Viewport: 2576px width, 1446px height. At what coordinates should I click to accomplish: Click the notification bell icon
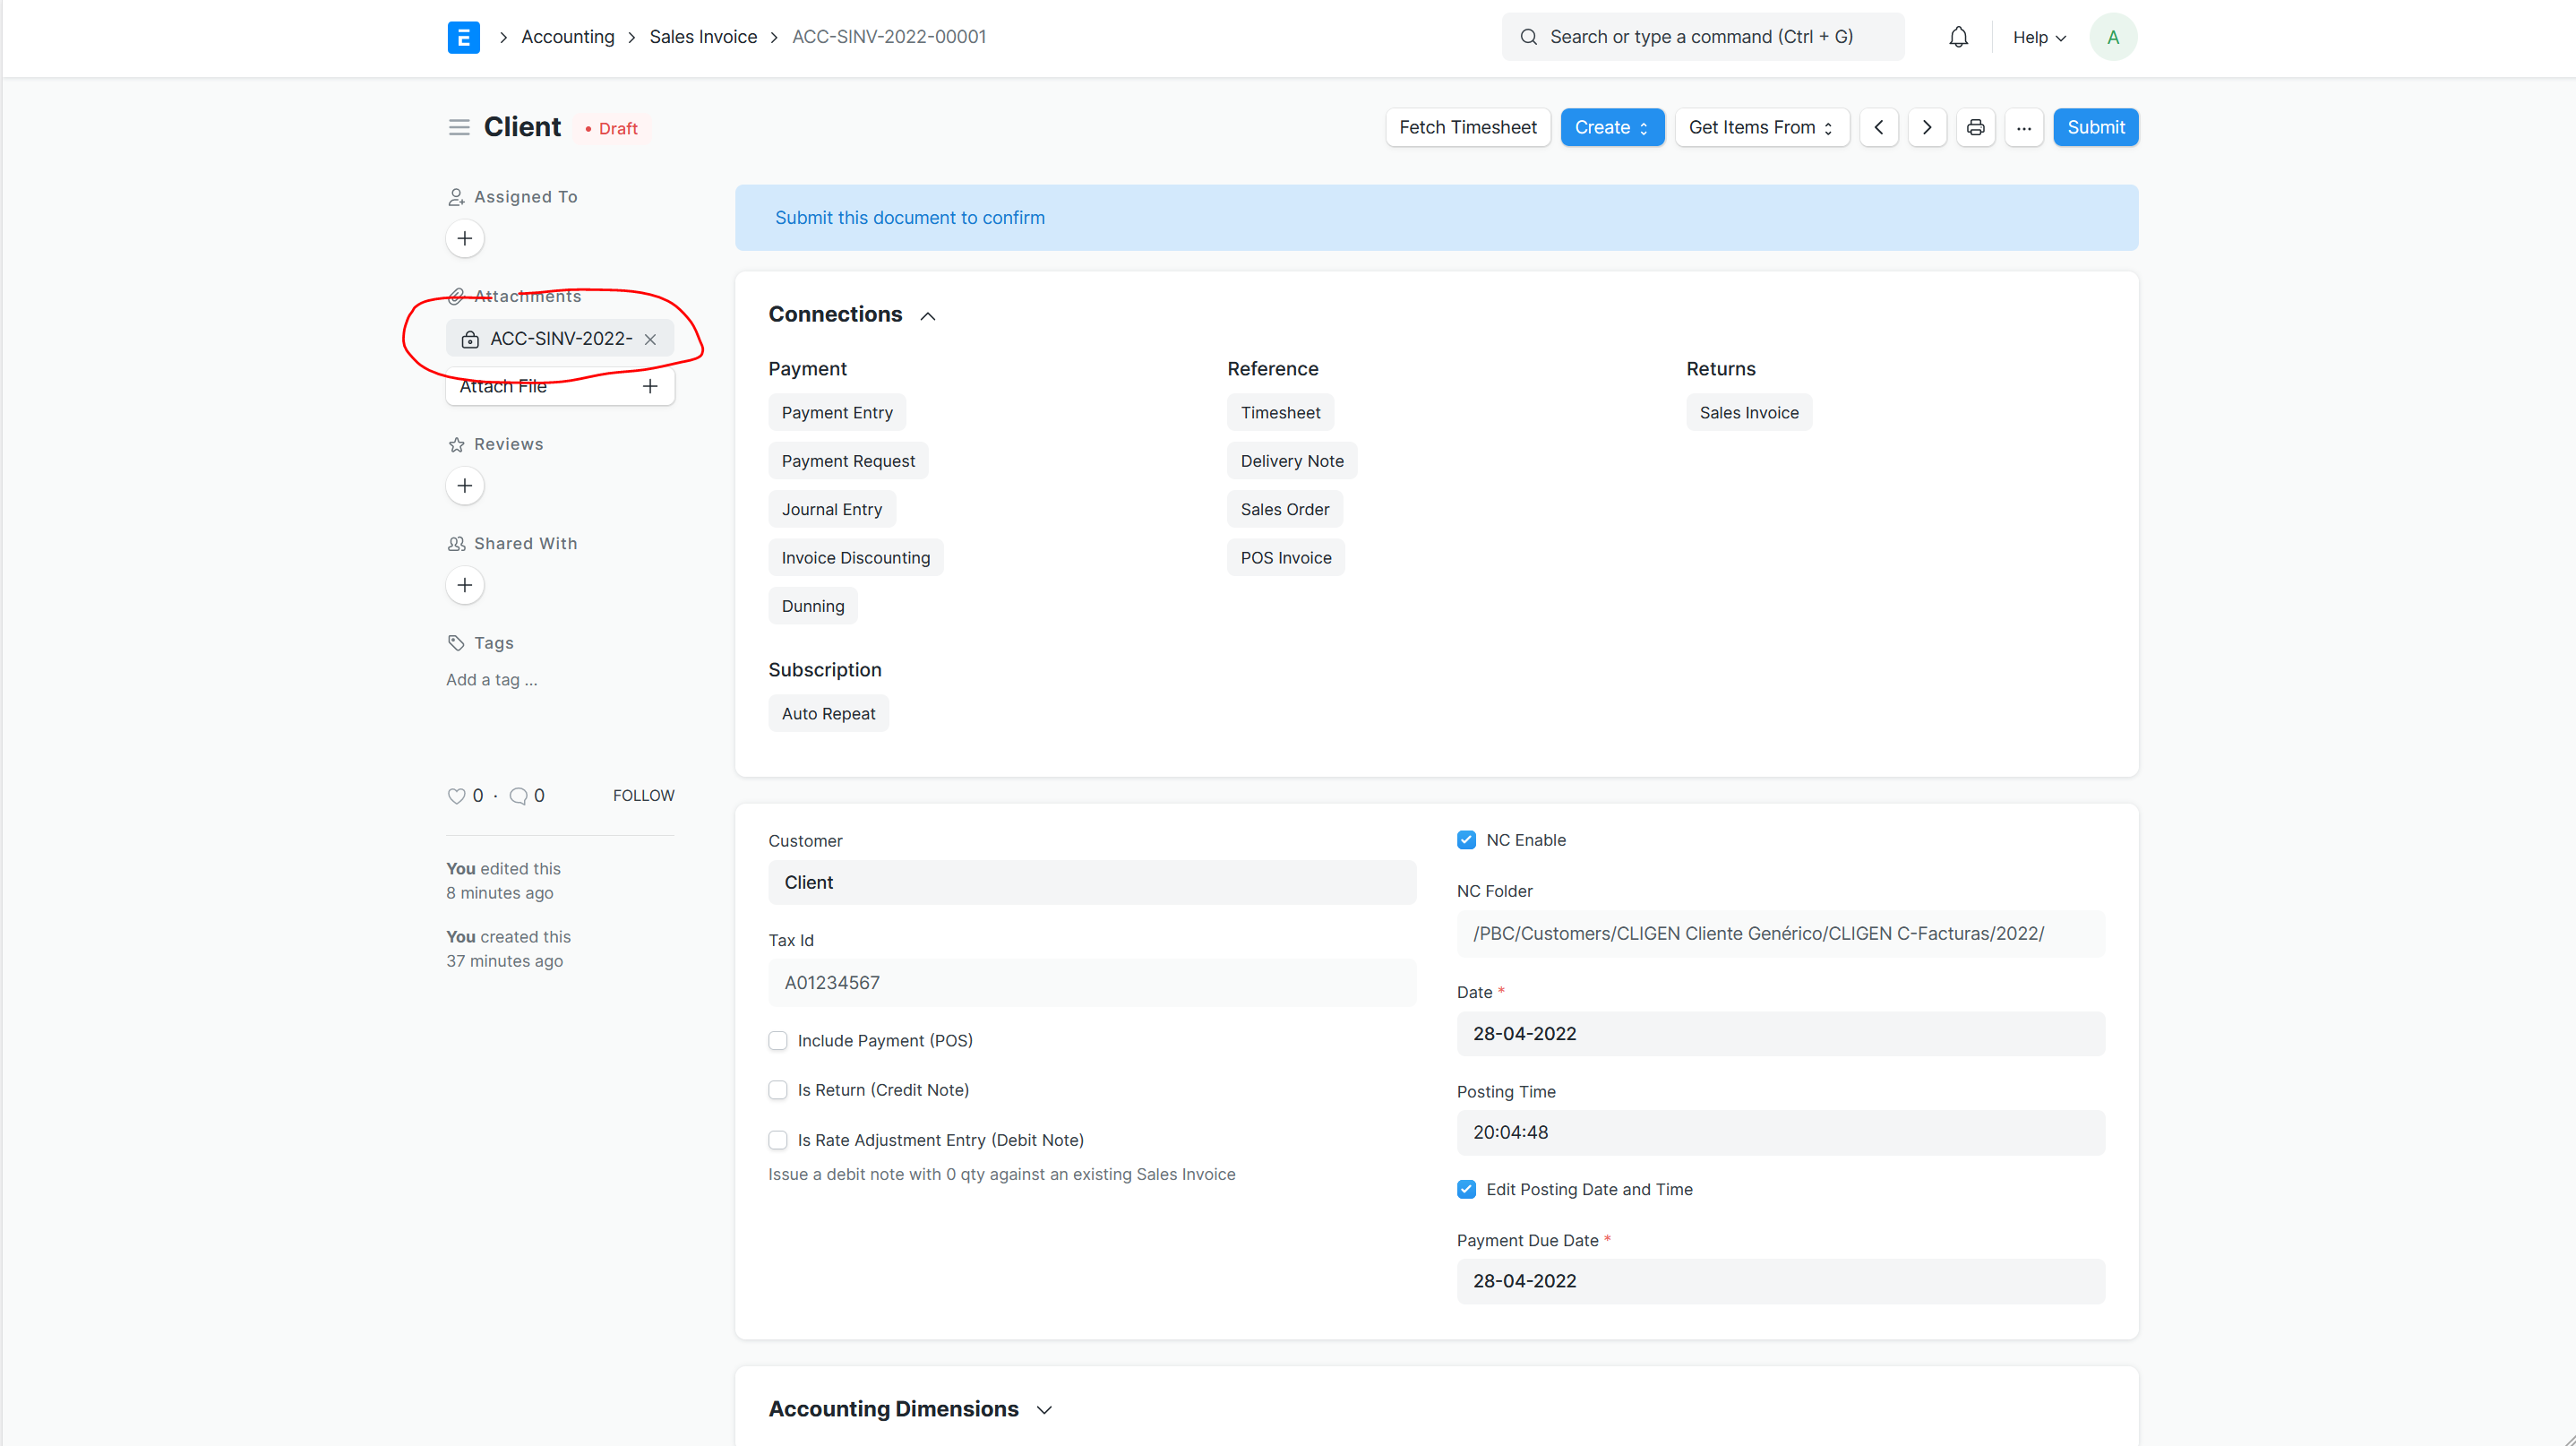[x=1961, y=37]
